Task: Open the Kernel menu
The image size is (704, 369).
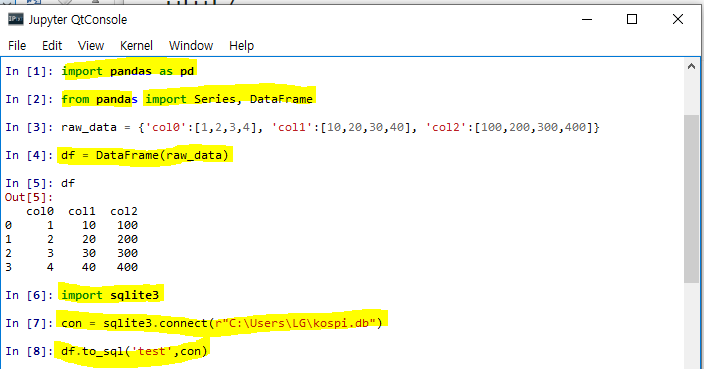Action: [136, 46]
